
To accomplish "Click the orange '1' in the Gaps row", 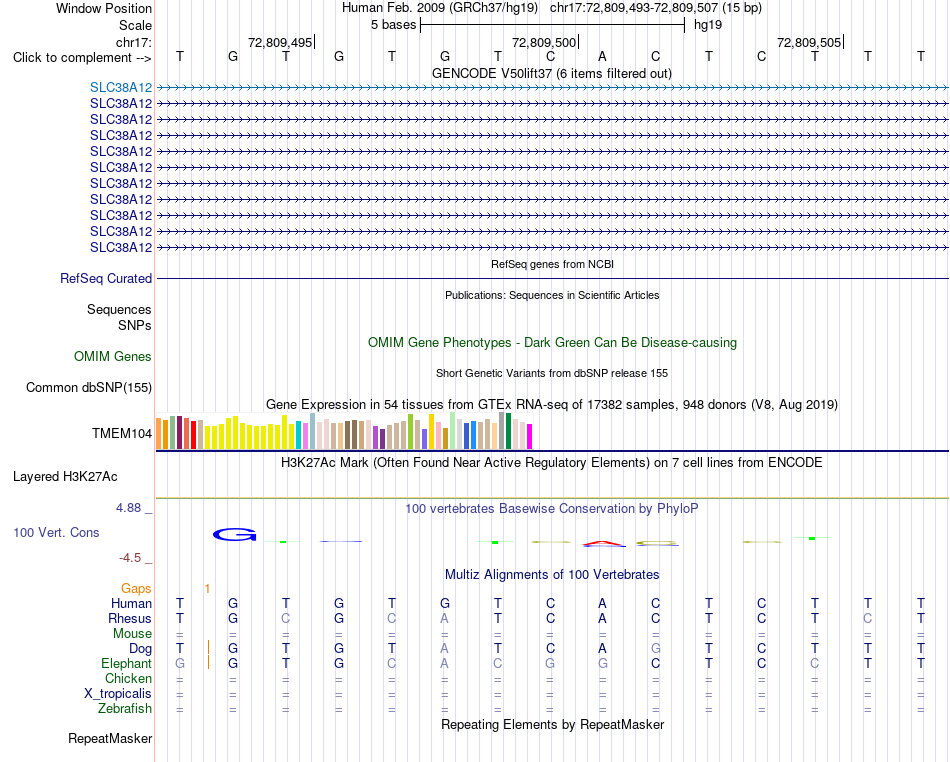I will [207, 589].
